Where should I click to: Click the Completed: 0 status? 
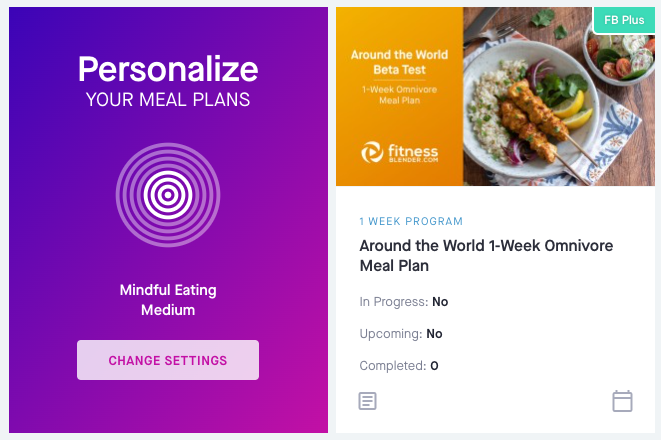click(x=399, y=365)
